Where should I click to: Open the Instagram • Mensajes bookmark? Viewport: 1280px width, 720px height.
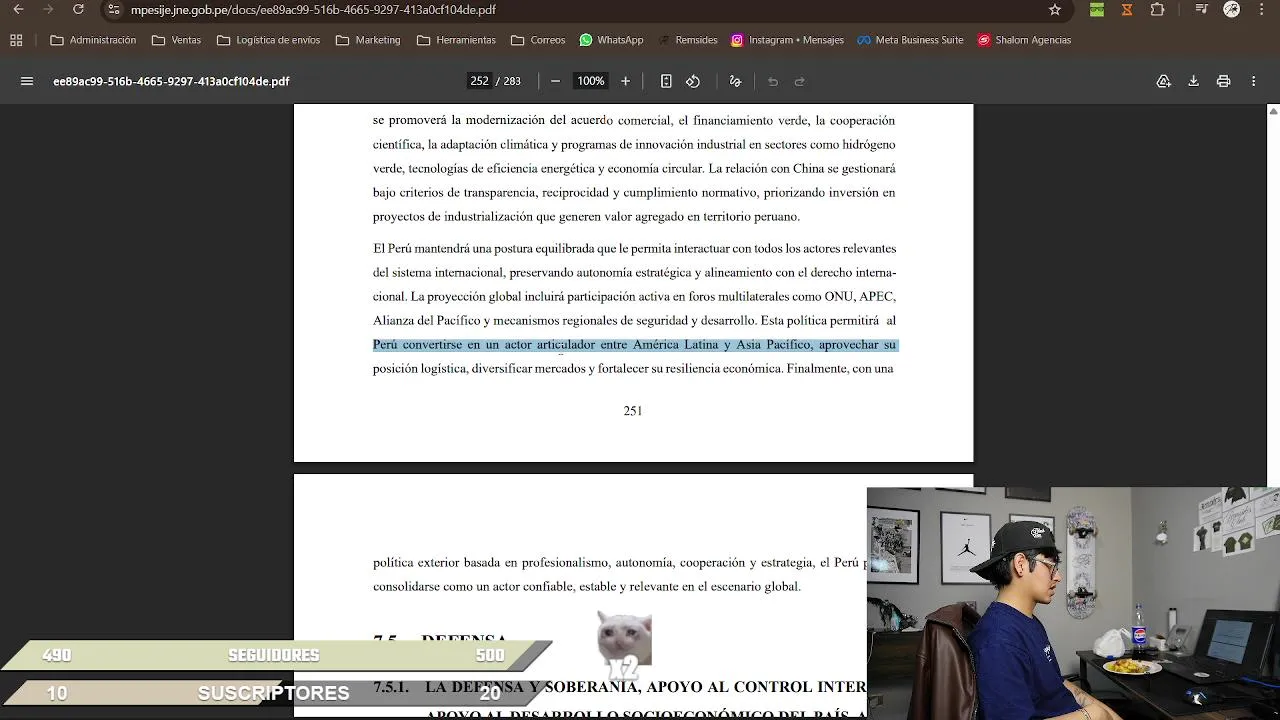point(788,40)
